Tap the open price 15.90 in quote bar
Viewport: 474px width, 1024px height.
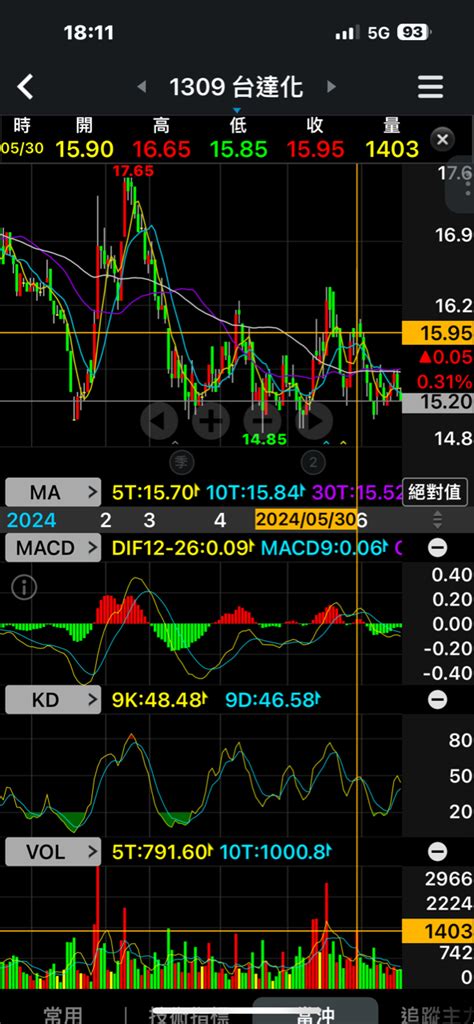point(85,149)
